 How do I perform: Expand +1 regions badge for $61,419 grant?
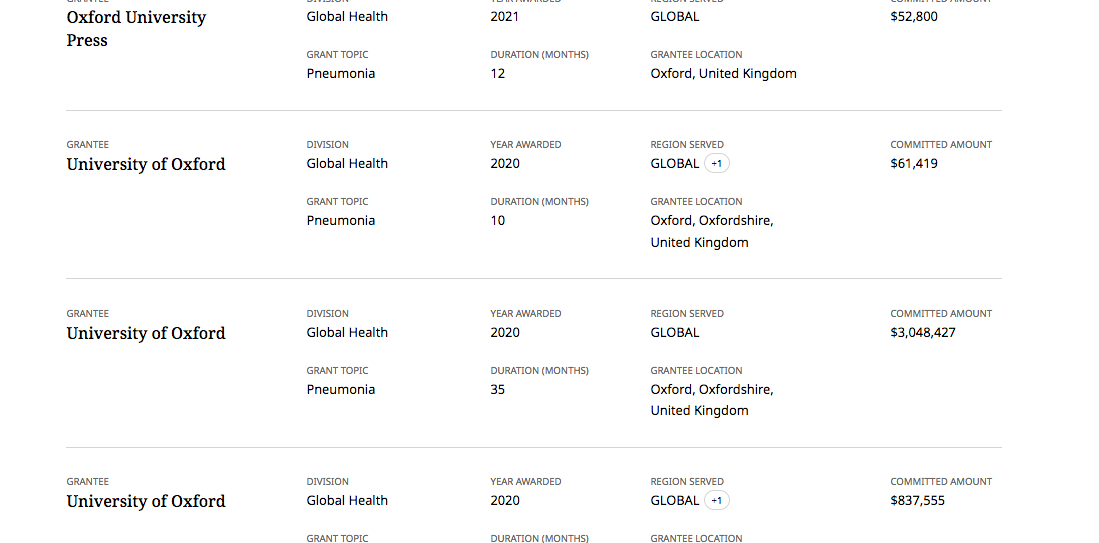point(716,163)
